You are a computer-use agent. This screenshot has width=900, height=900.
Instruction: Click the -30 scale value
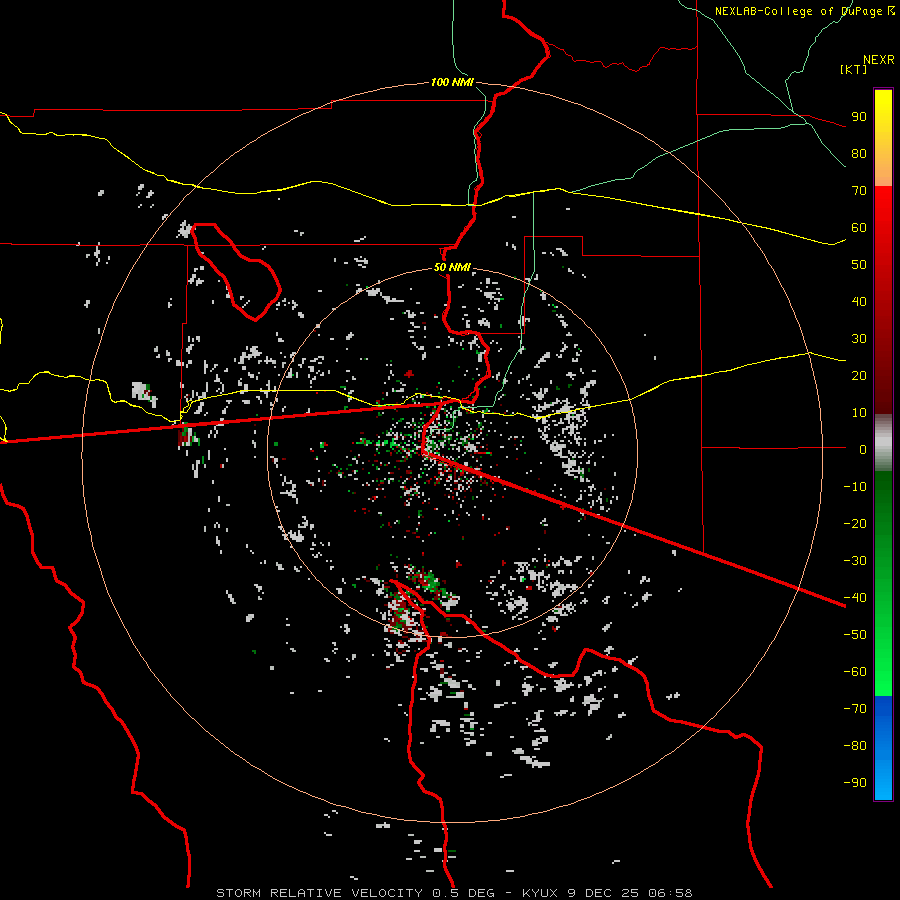(x=855, y=561)
